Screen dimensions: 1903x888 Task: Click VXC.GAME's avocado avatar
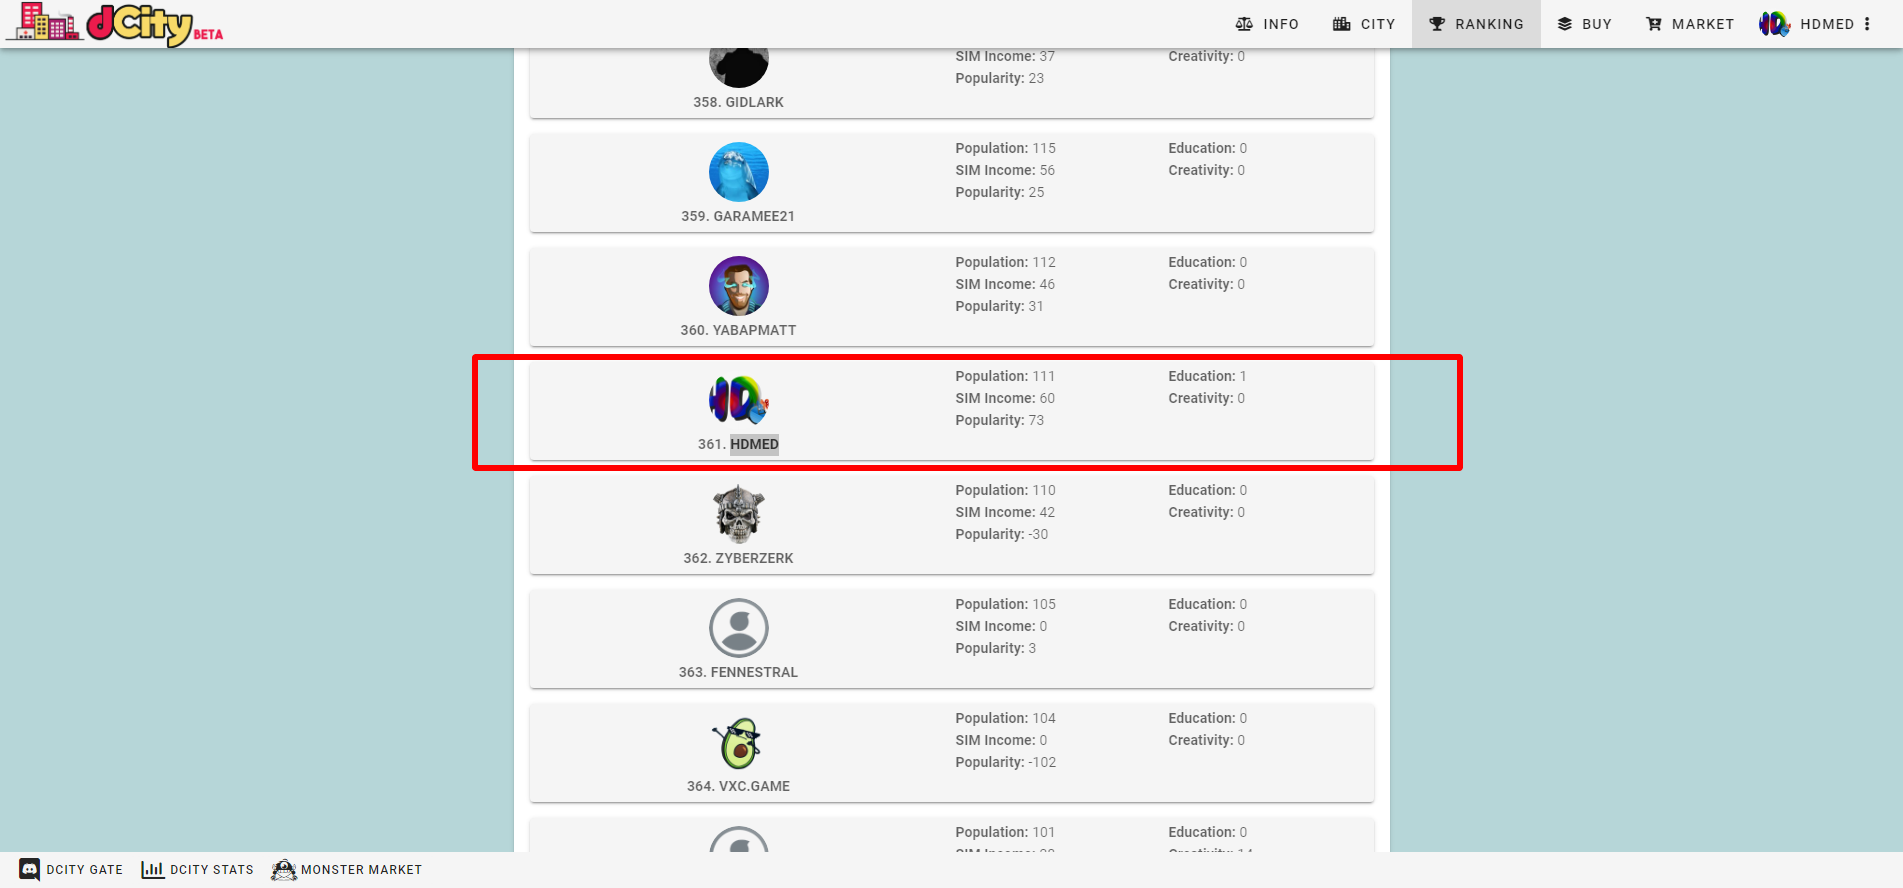[x=739, y=742]
